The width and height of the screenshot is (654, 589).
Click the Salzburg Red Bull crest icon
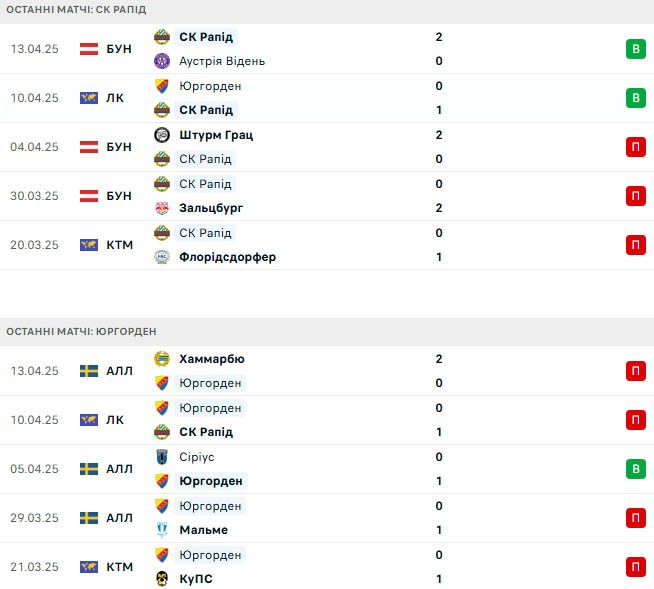click(162, 208)
